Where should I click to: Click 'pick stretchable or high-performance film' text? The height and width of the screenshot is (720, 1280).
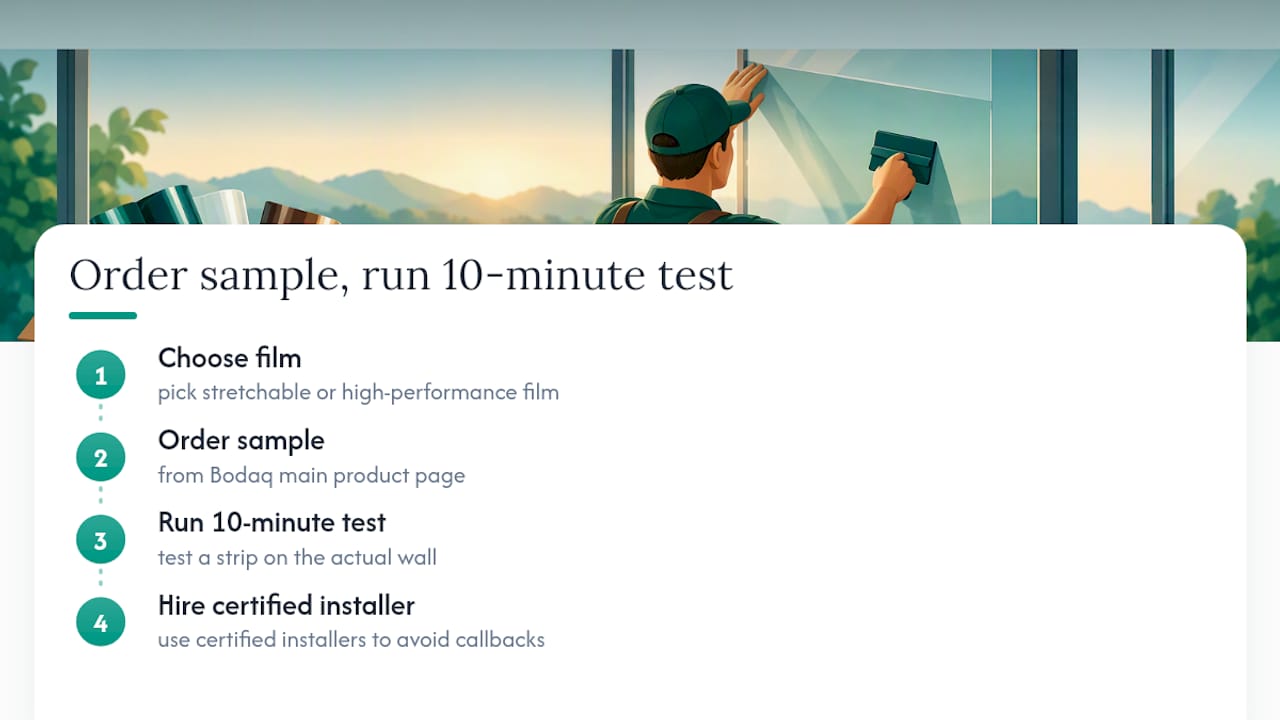pyautogui.click(x=358, y=392)
